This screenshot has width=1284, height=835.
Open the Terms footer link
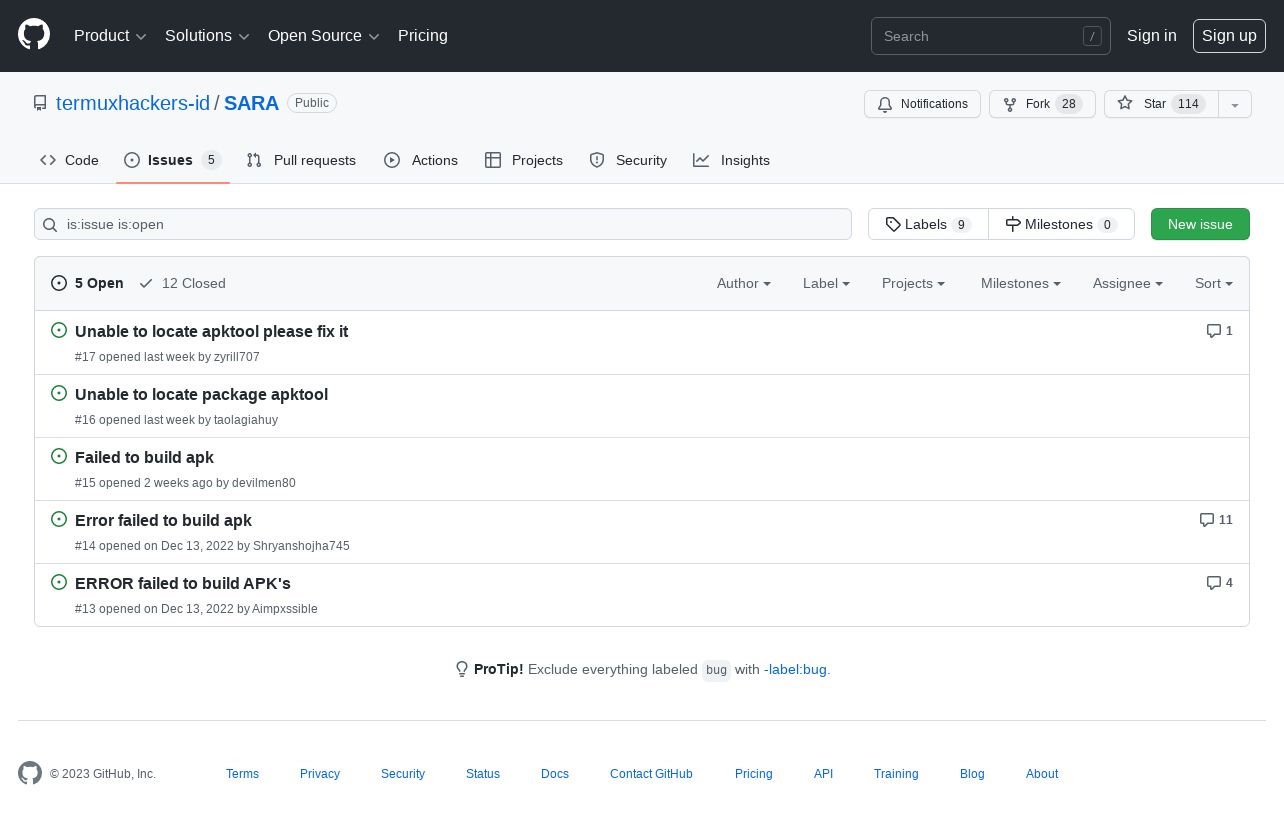[242, 774]
